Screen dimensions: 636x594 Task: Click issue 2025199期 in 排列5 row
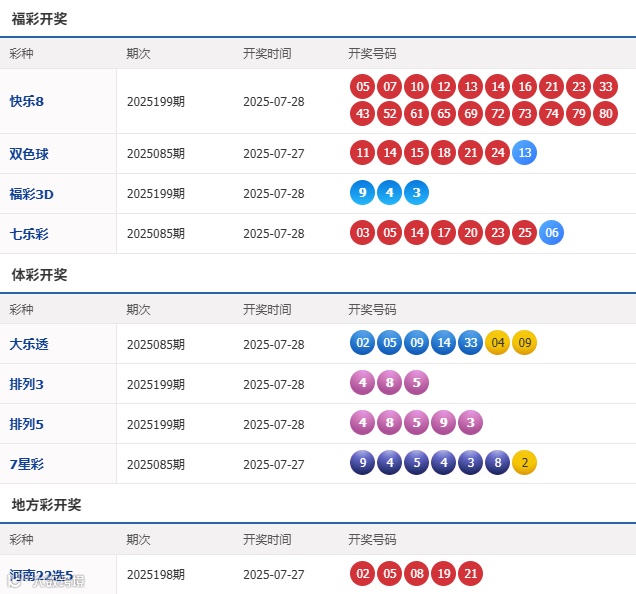coord(156,424)
